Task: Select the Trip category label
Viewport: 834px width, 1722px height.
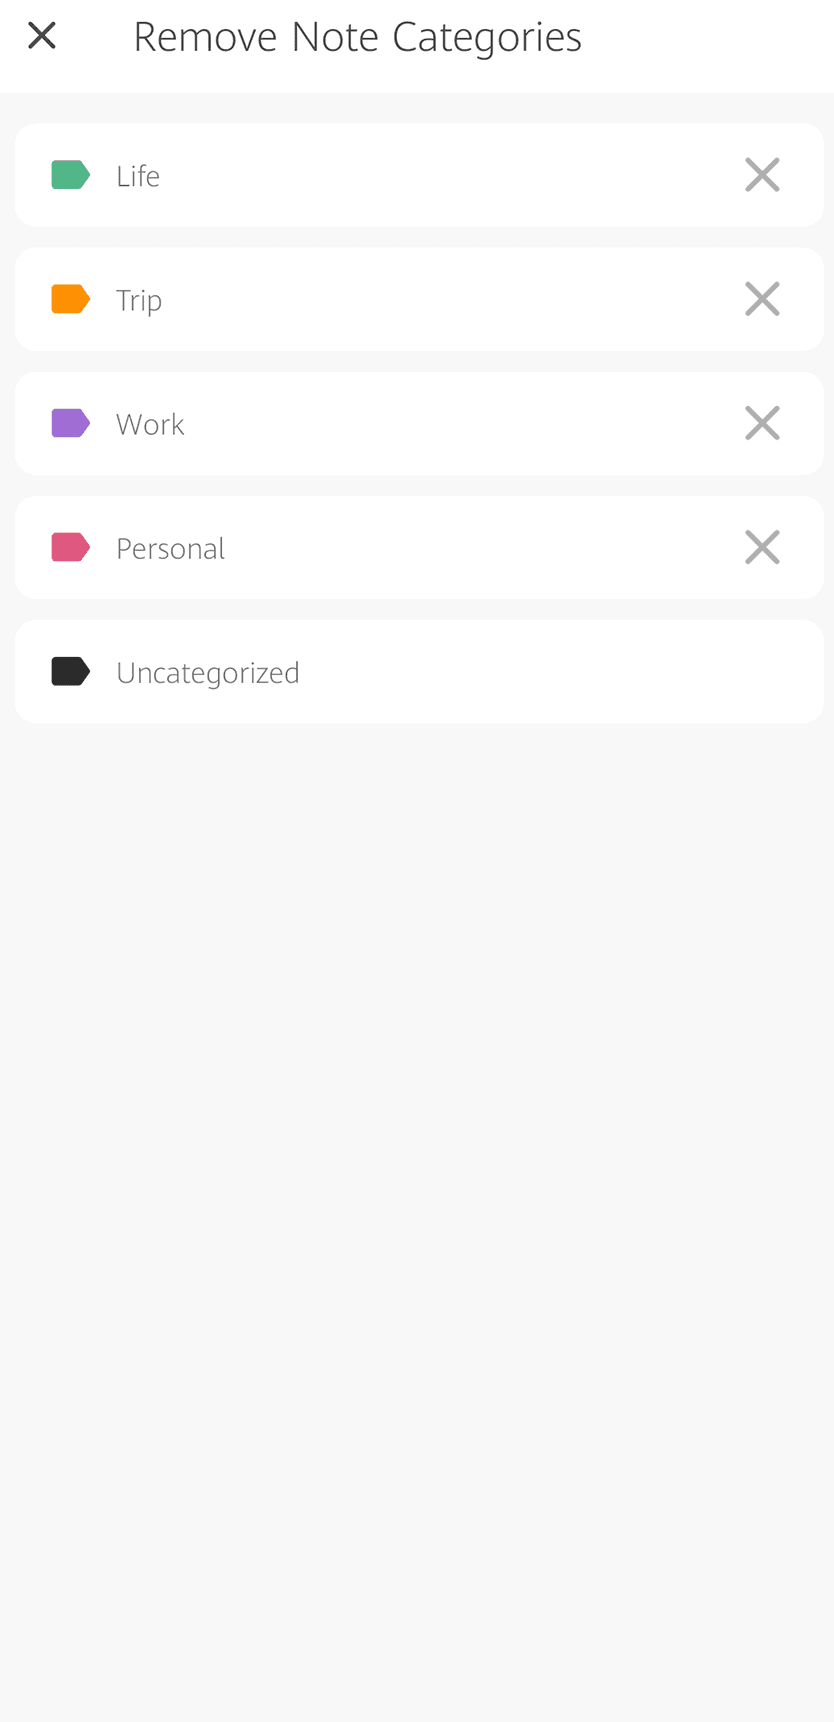Action: (x=139, y=300)
